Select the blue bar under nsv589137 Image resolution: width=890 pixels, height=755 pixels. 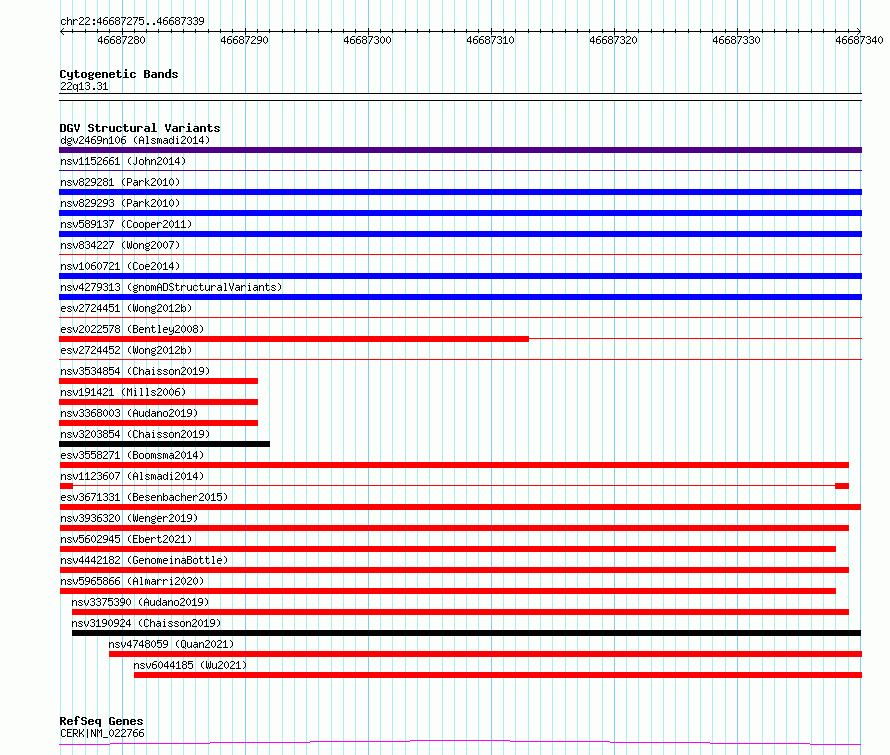coord(460,234)
